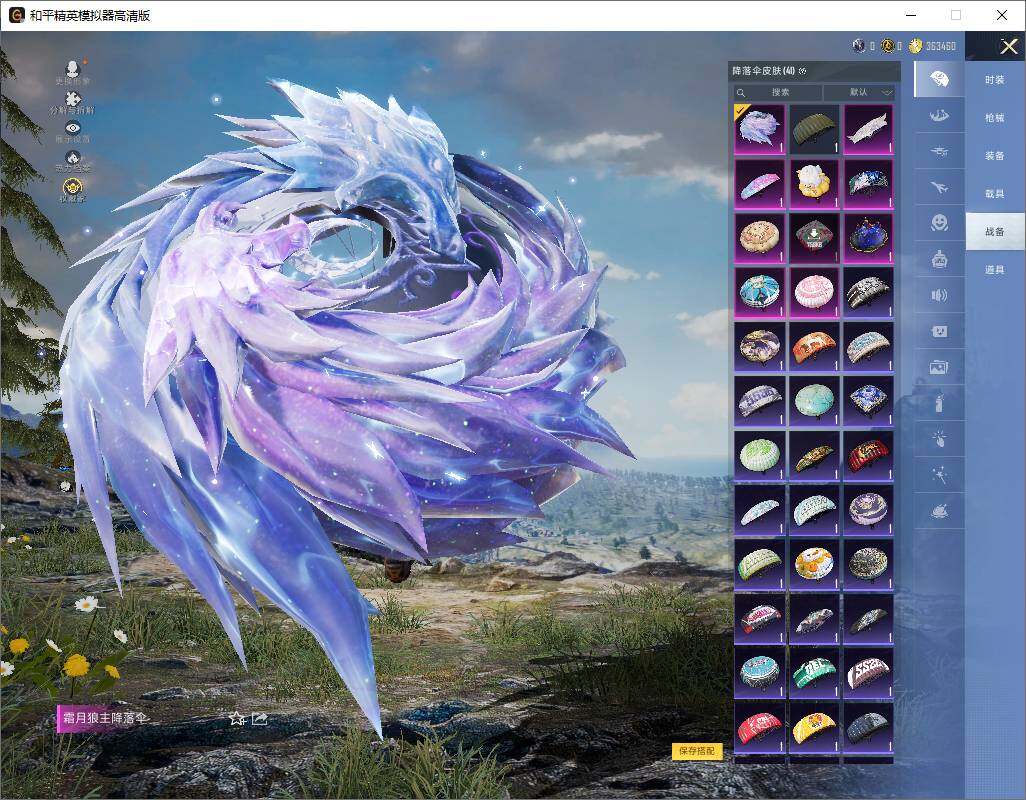The image size is (1026, 800).
Task: Open 分解与拆解 puzzle piece icon
Action: click(73, 99)
